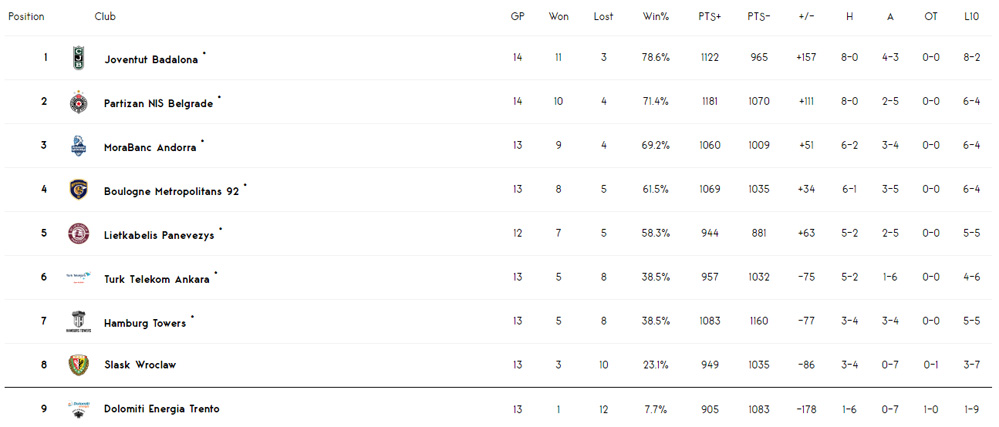999x427 pixels.
Task: Select the Dolomiti Energia Trento logo
Action: (78, 409)
